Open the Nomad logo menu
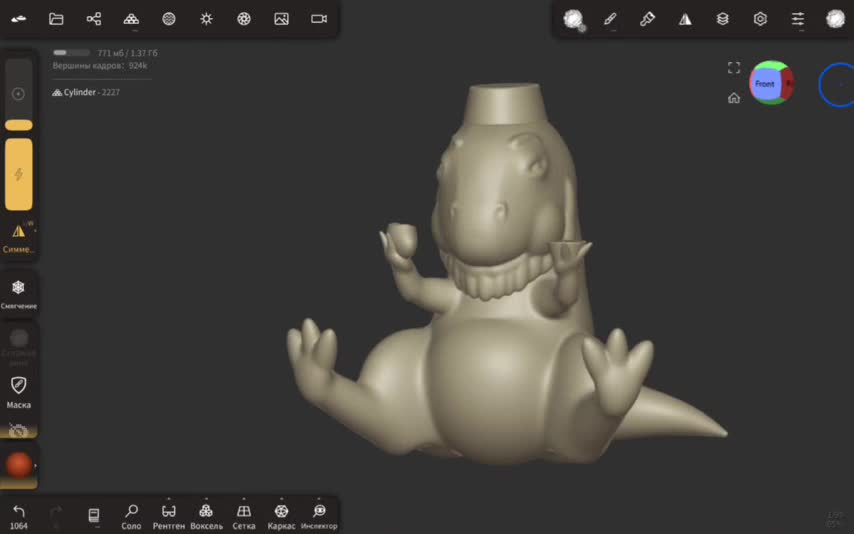Screen dimensions: 854x534 coord(19,19)
